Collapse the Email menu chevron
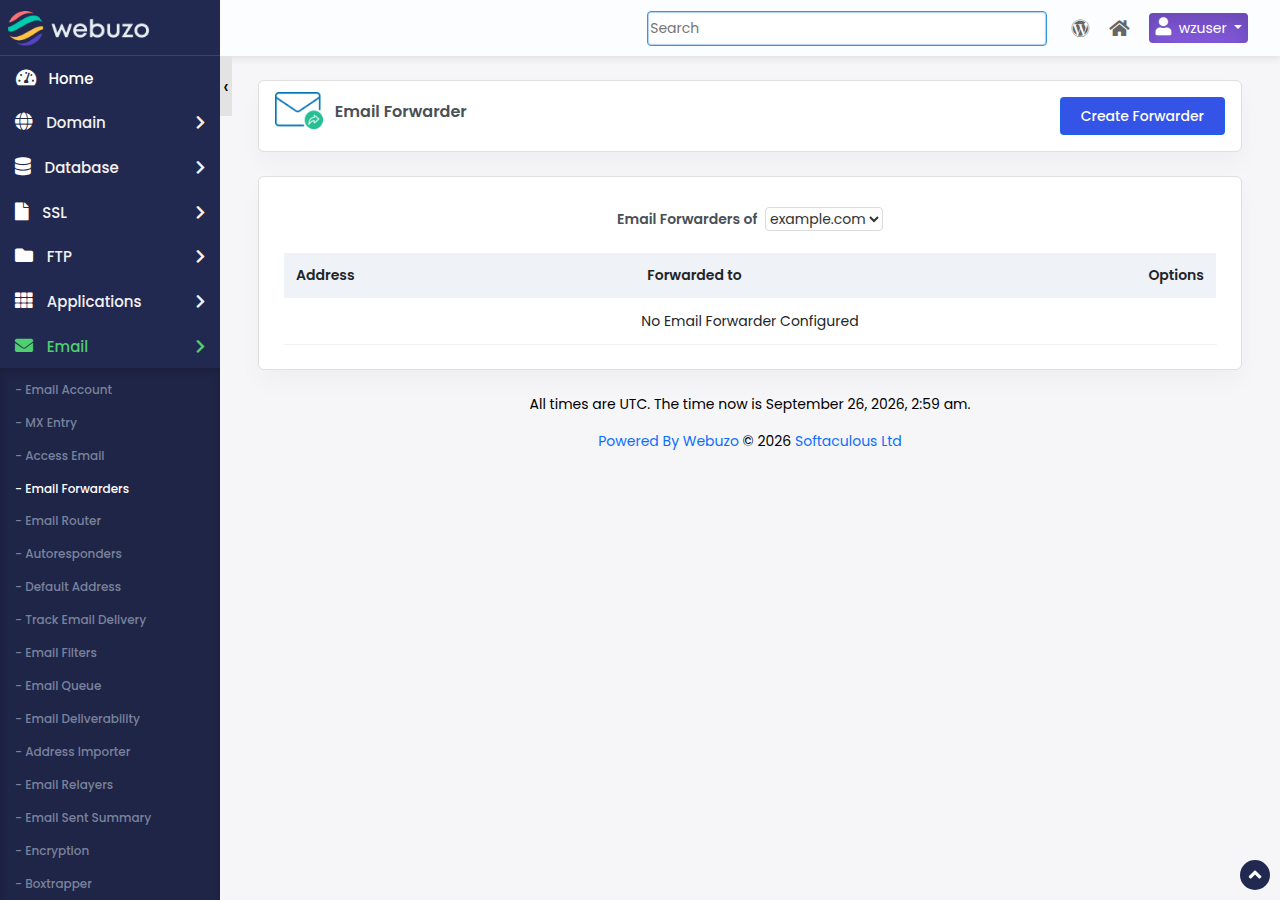Viewport: 1280px width, 900px height. (200, 346)
